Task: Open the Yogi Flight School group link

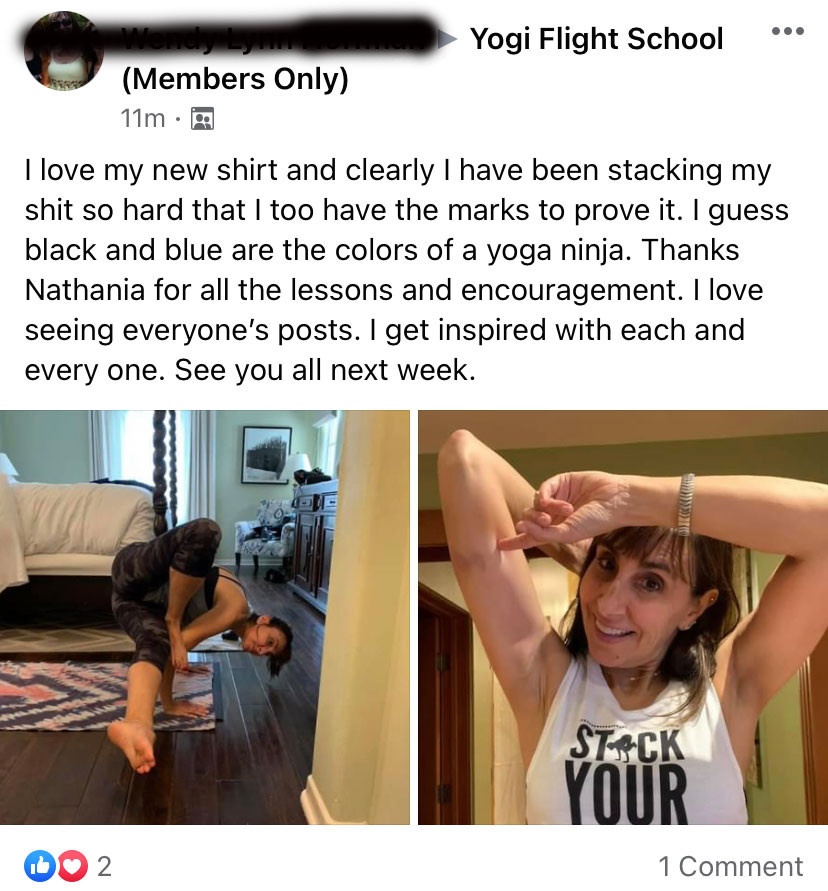Action: click(597, 39)
